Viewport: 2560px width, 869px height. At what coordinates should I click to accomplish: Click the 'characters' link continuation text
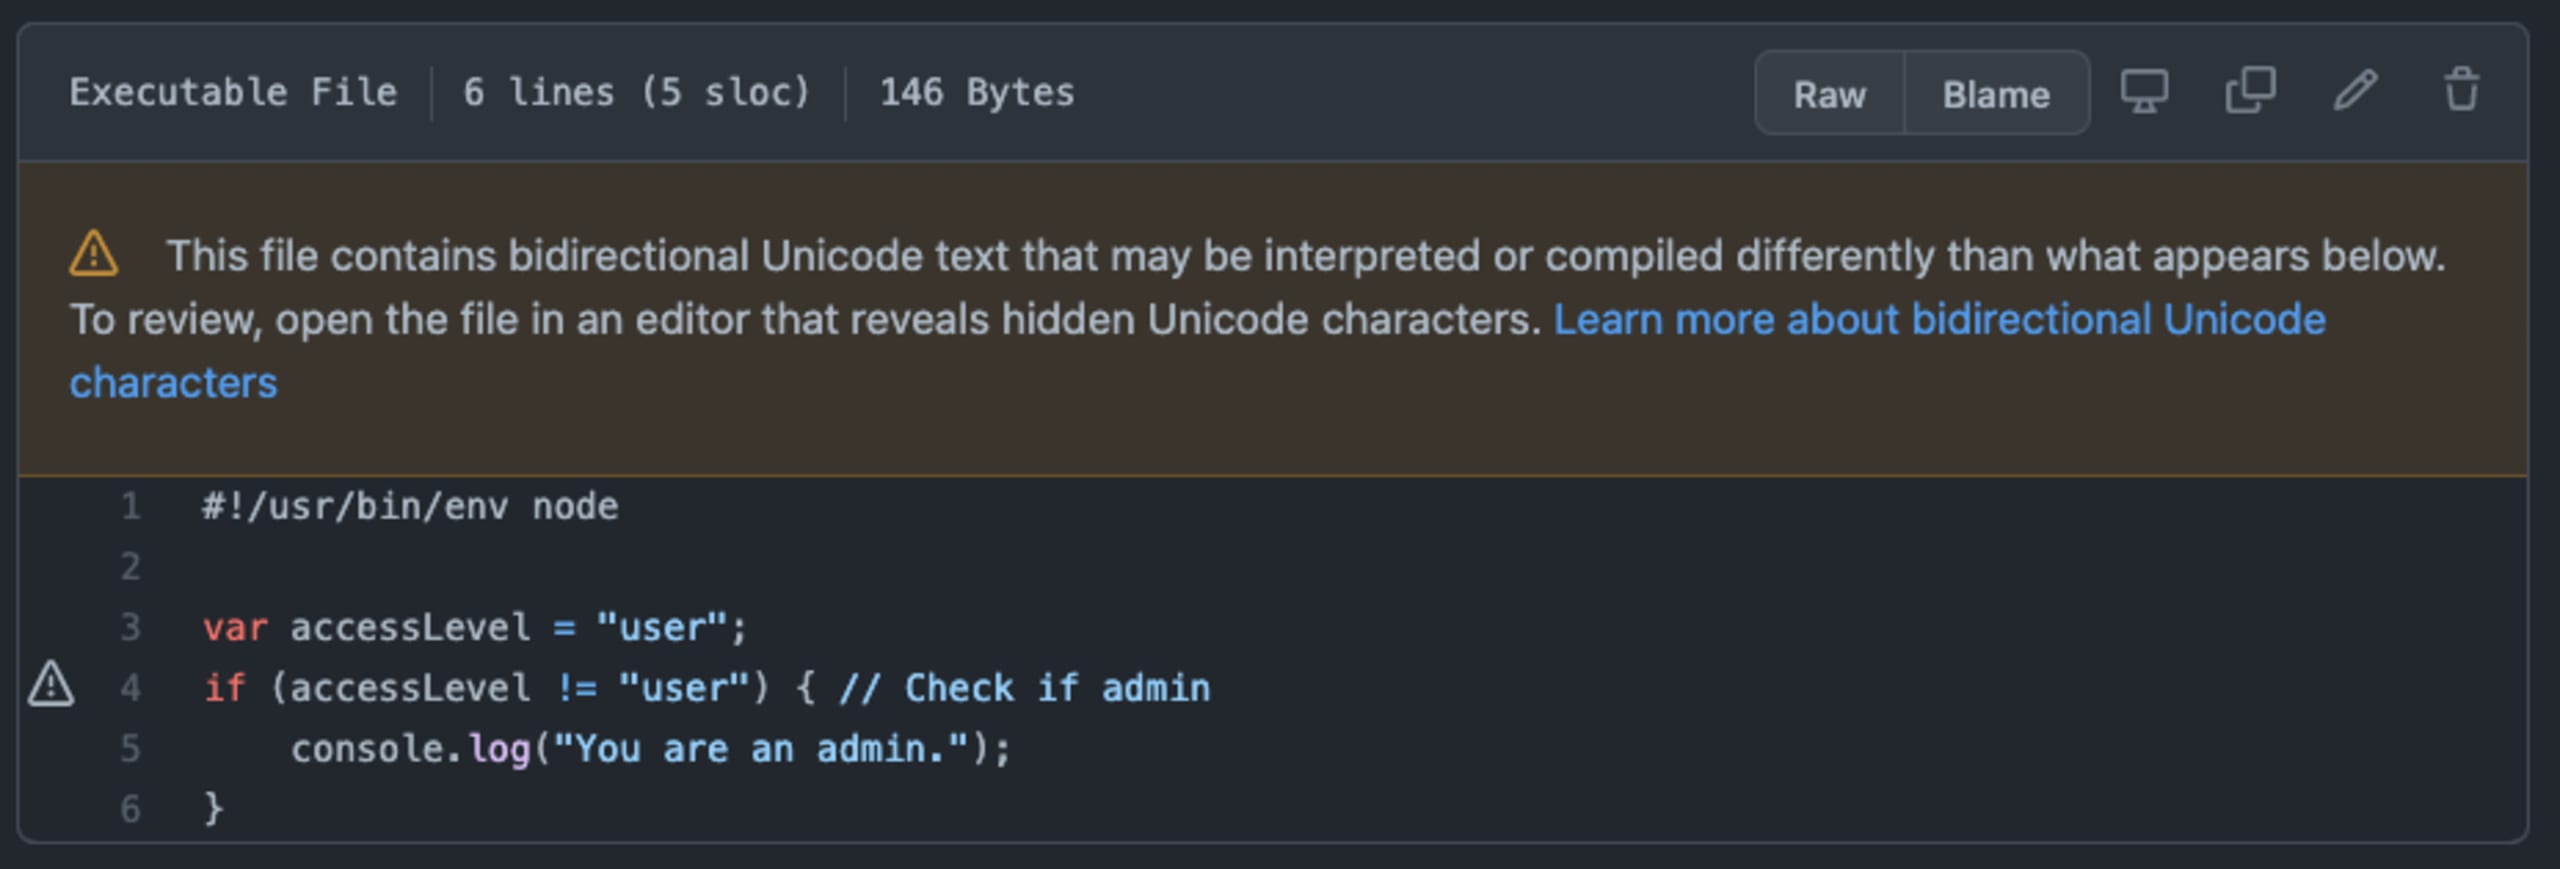click(x=173, y=383)
